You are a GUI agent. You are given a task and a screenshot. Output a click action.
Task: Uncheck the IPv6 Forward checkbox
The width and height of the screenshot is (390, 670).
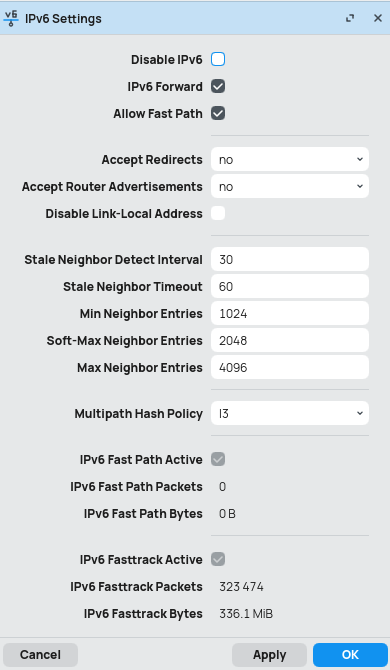tap(218, 86)
